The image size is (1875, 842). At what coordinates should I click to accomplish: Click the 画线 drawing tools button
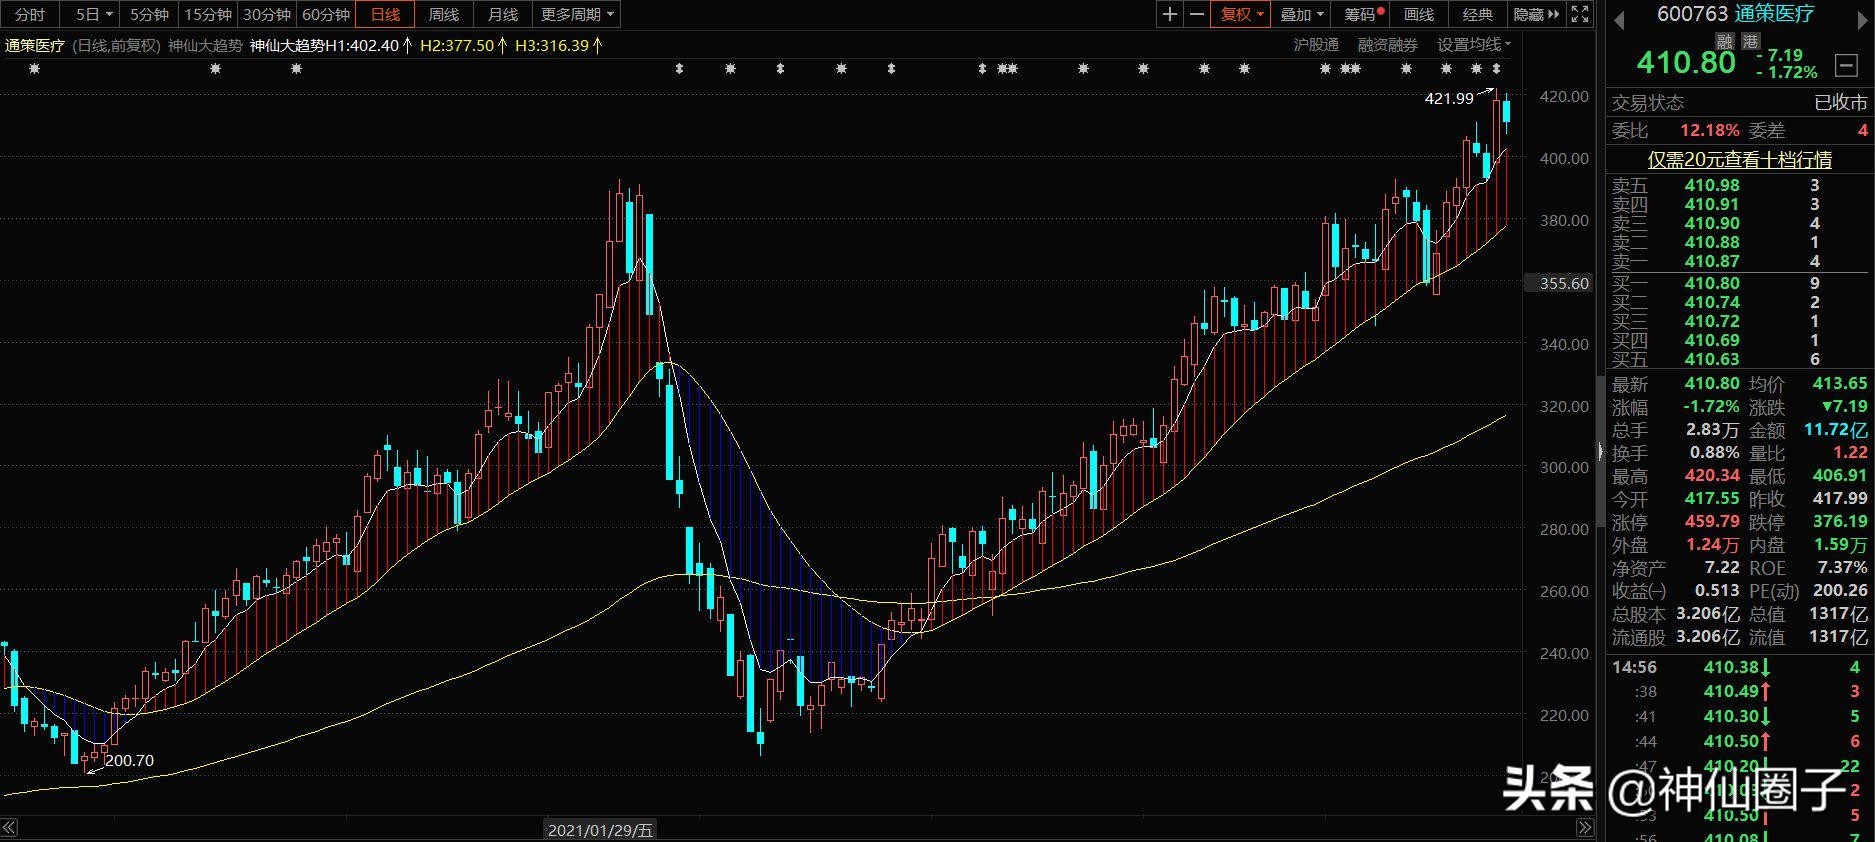[1419, 14]
